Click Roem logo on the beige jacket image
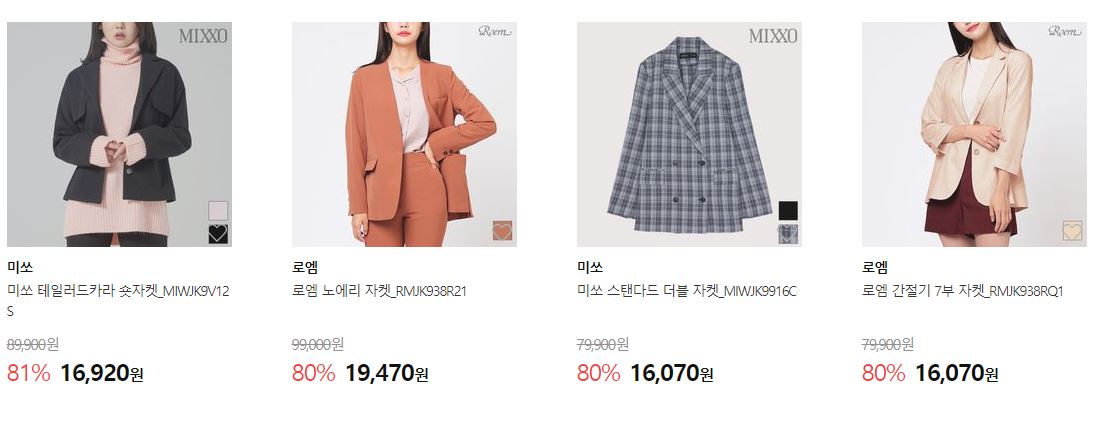The image size is (1107, 445). (x=1065, y=31)
